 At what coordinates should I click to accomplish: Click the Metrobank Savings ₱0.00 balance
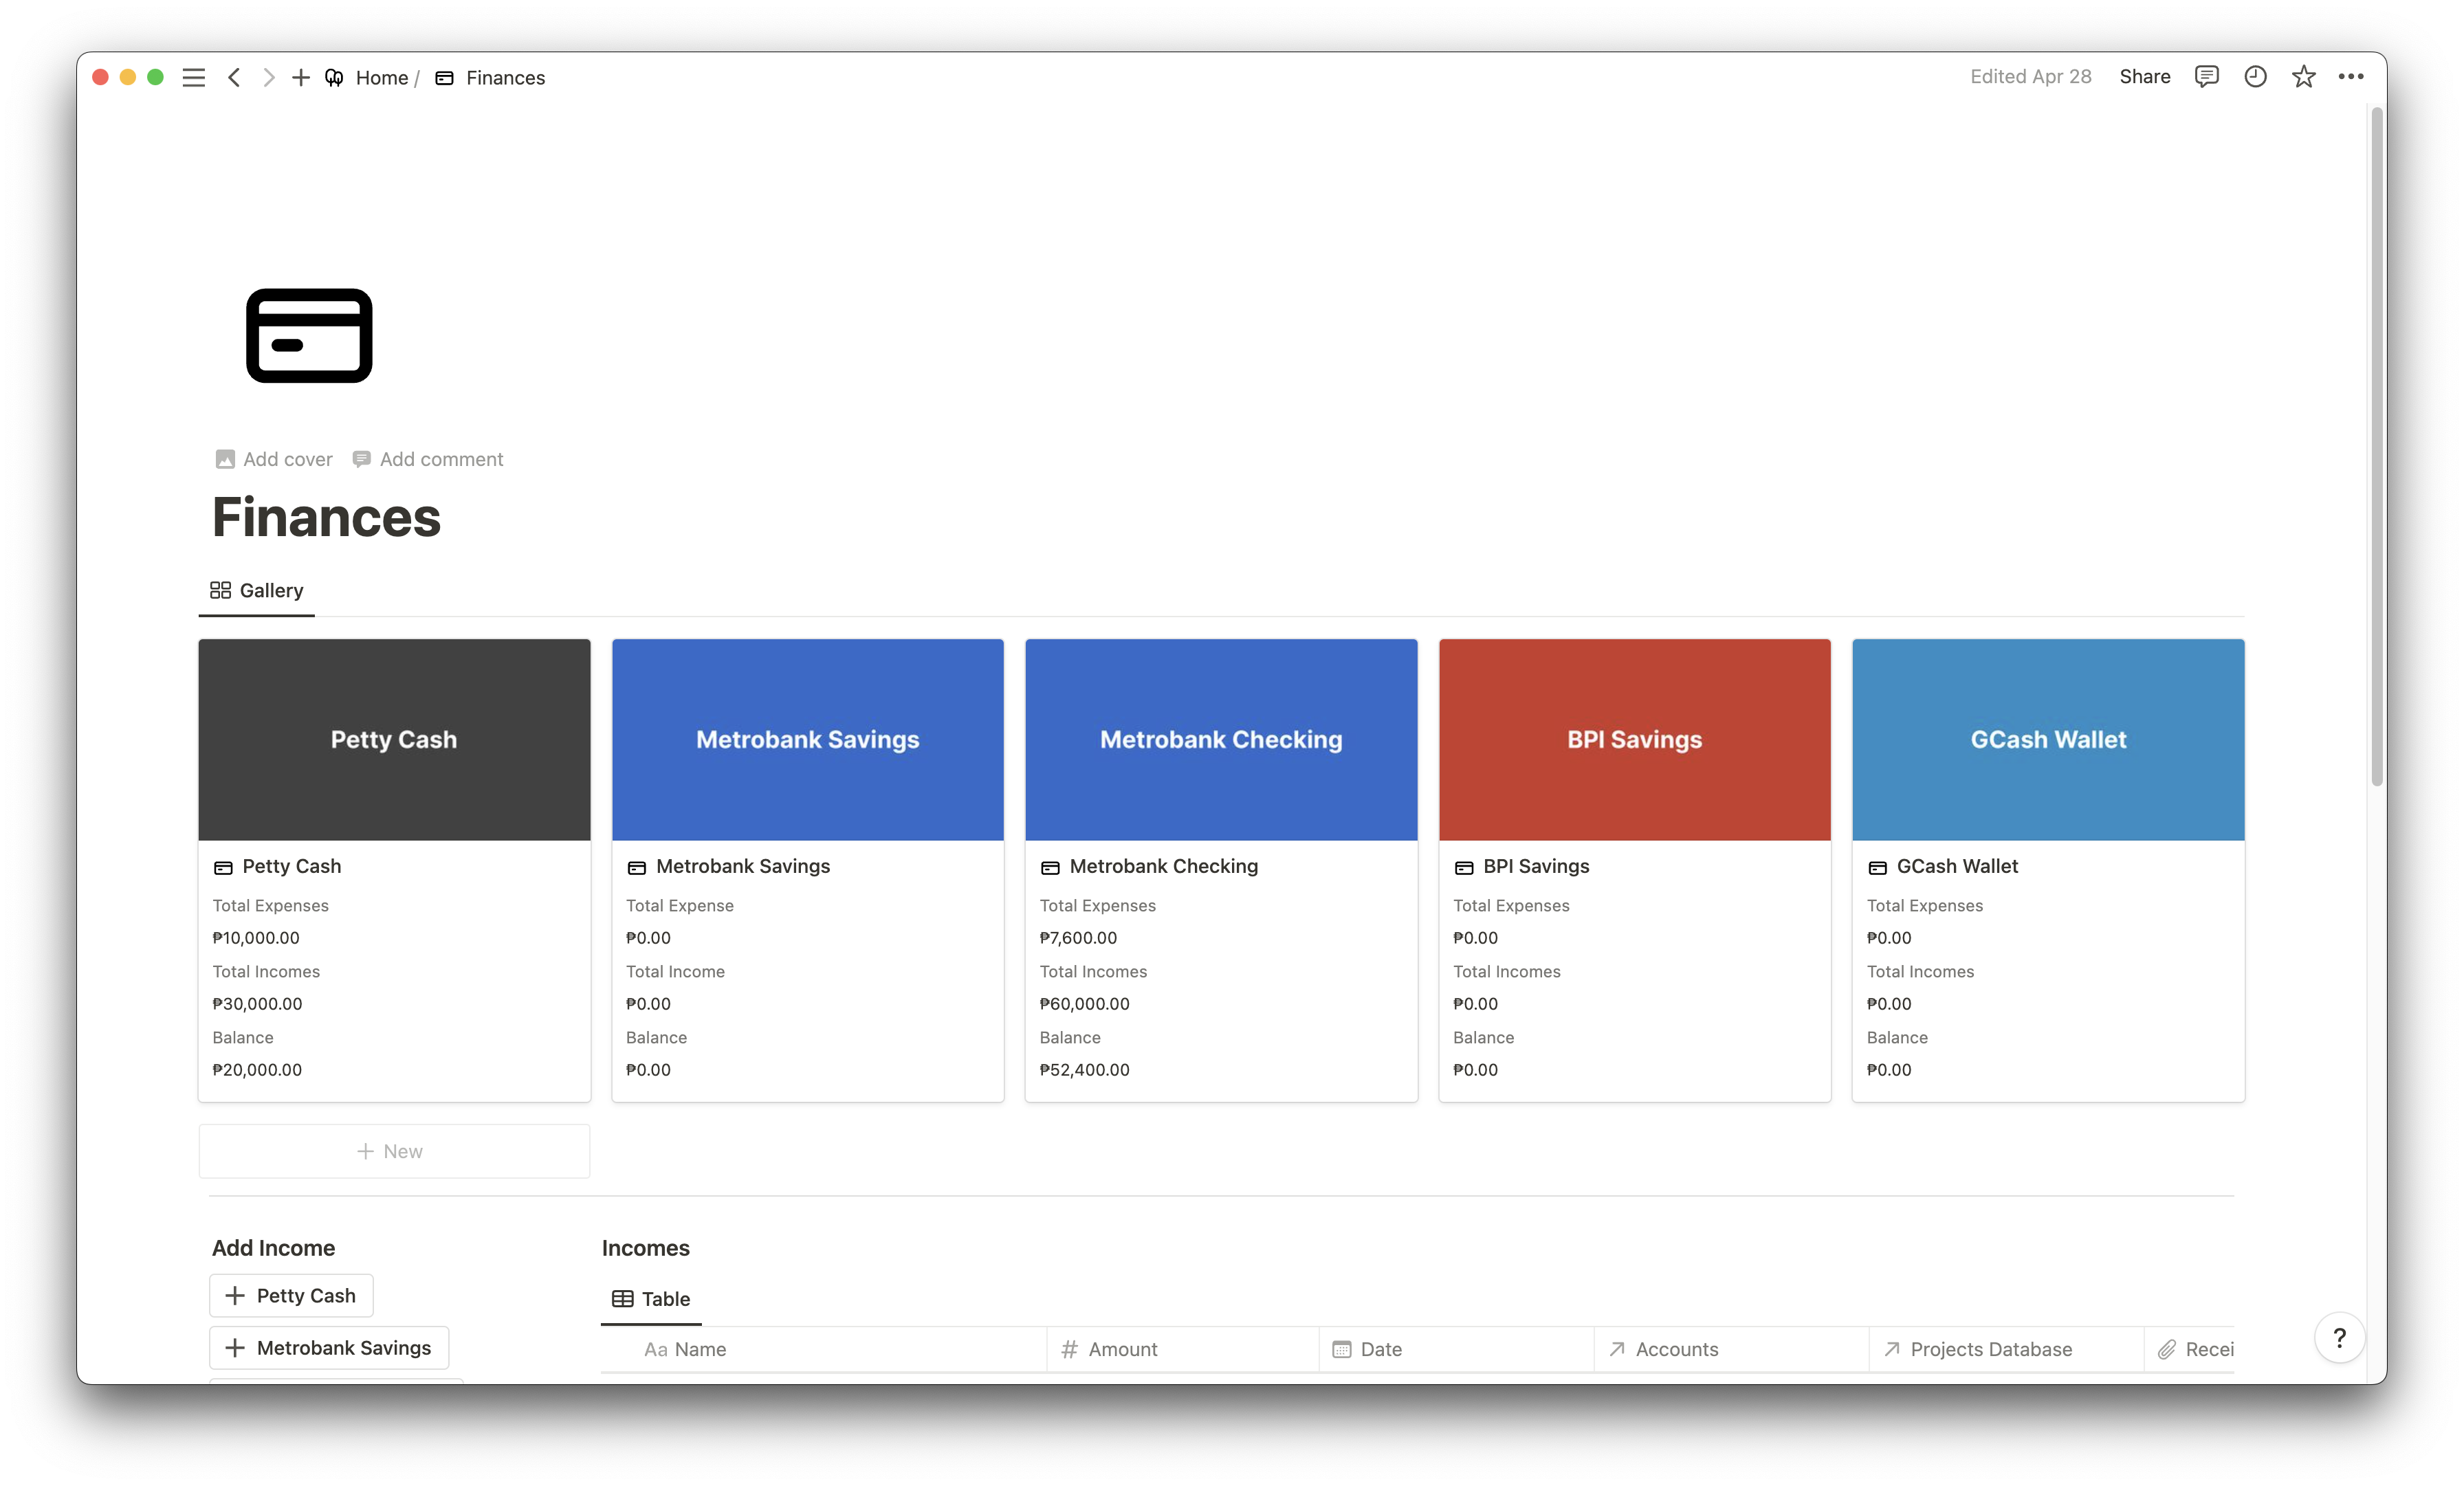click(648, 1069)
